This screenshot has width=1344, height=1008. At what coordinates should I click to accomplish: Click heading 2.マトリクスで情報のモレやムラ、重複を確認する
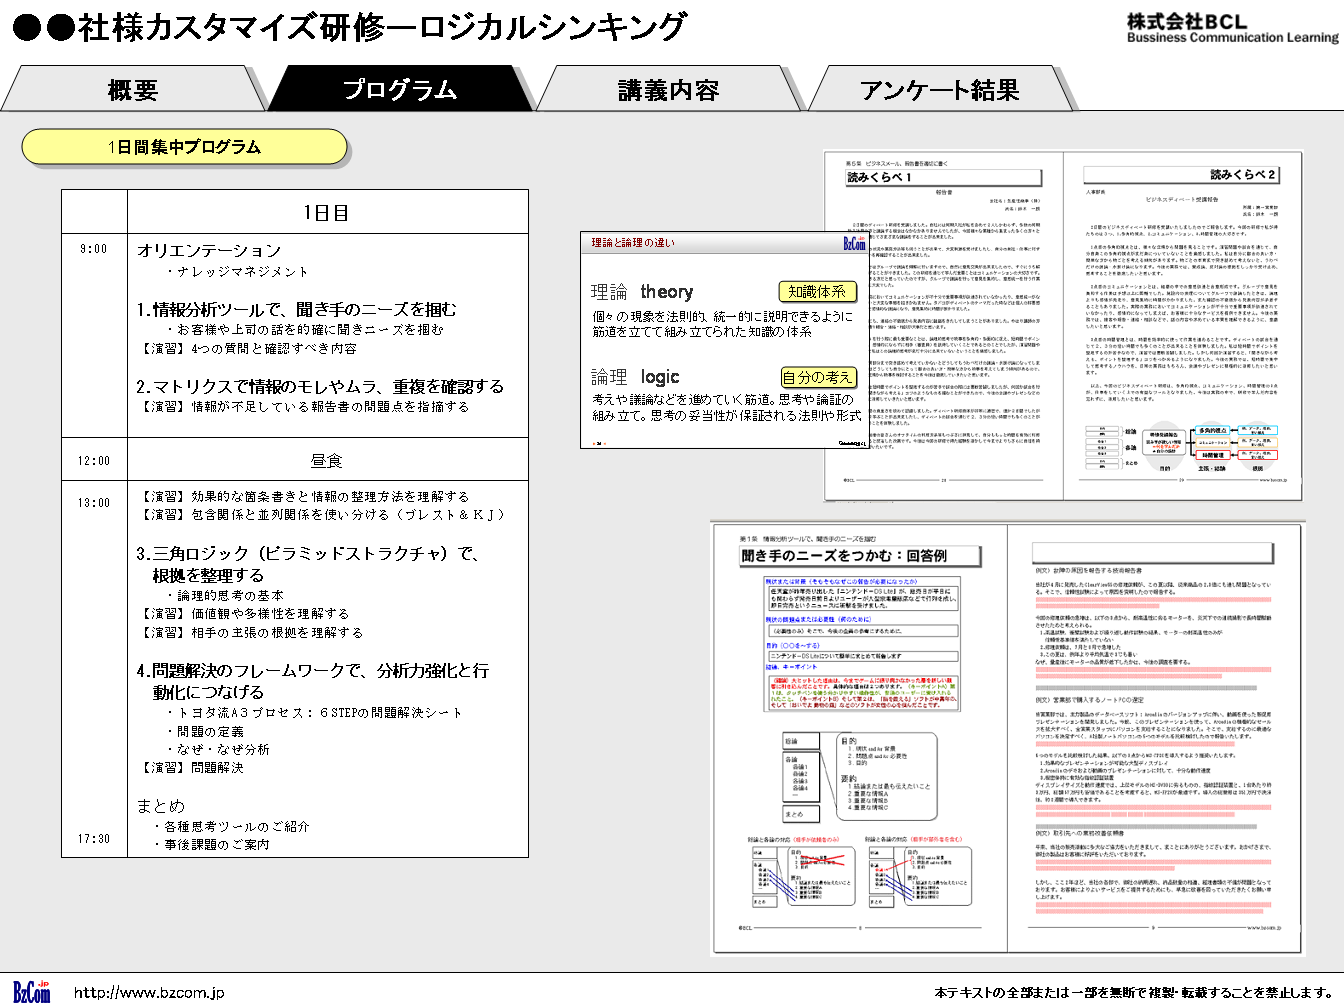click(320, 386)
